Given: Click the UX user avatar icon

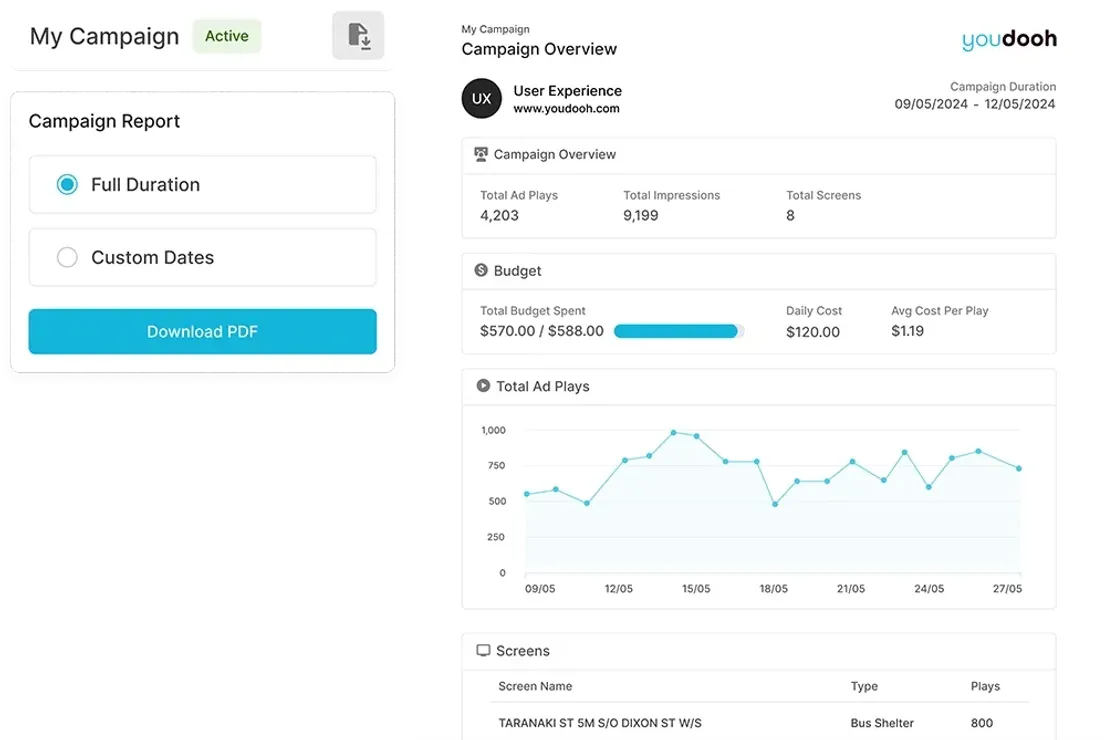Looking at the screenshot, I should [x=481, y=98].
